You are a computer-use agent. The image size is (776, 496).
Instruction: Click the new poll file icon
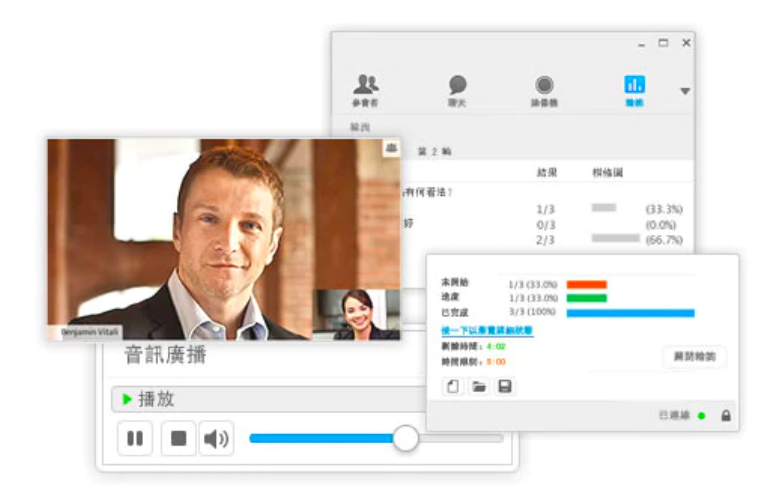click(453, 386)
